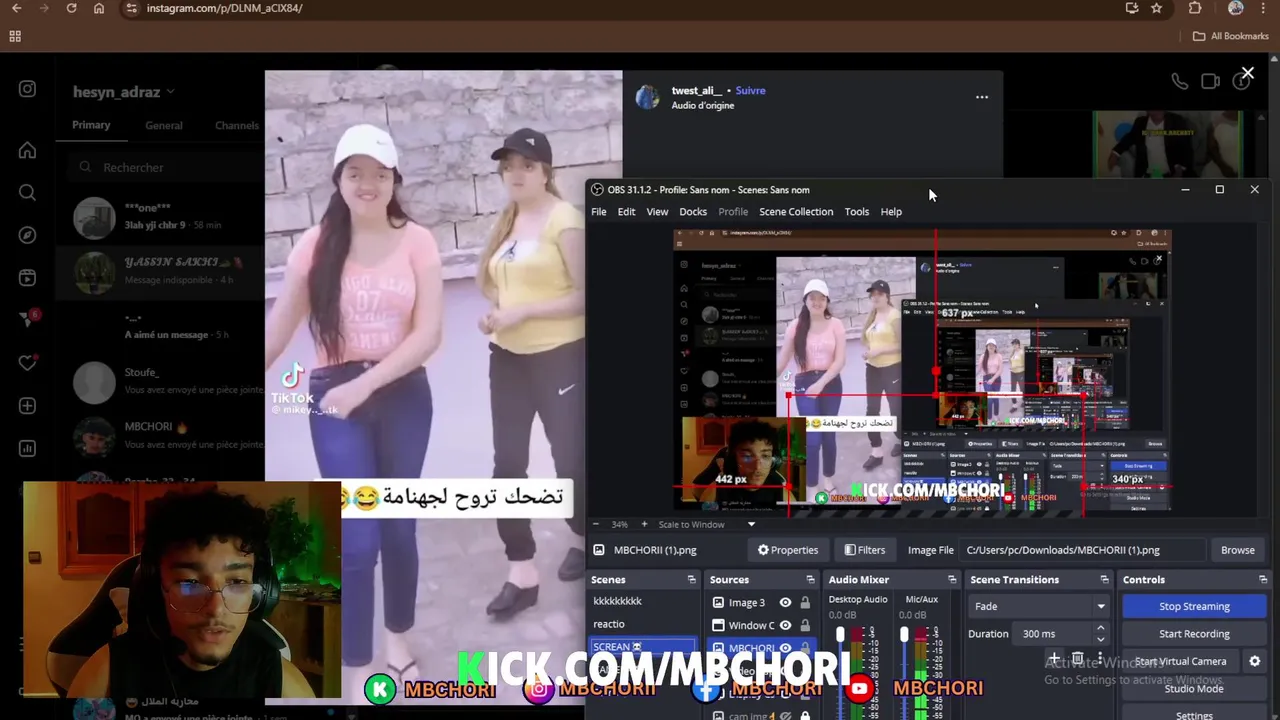1280x720 pixels.
Task: Click the Create plus icon in sidebar
Action: pyautogui.click(x=27, y=406)
